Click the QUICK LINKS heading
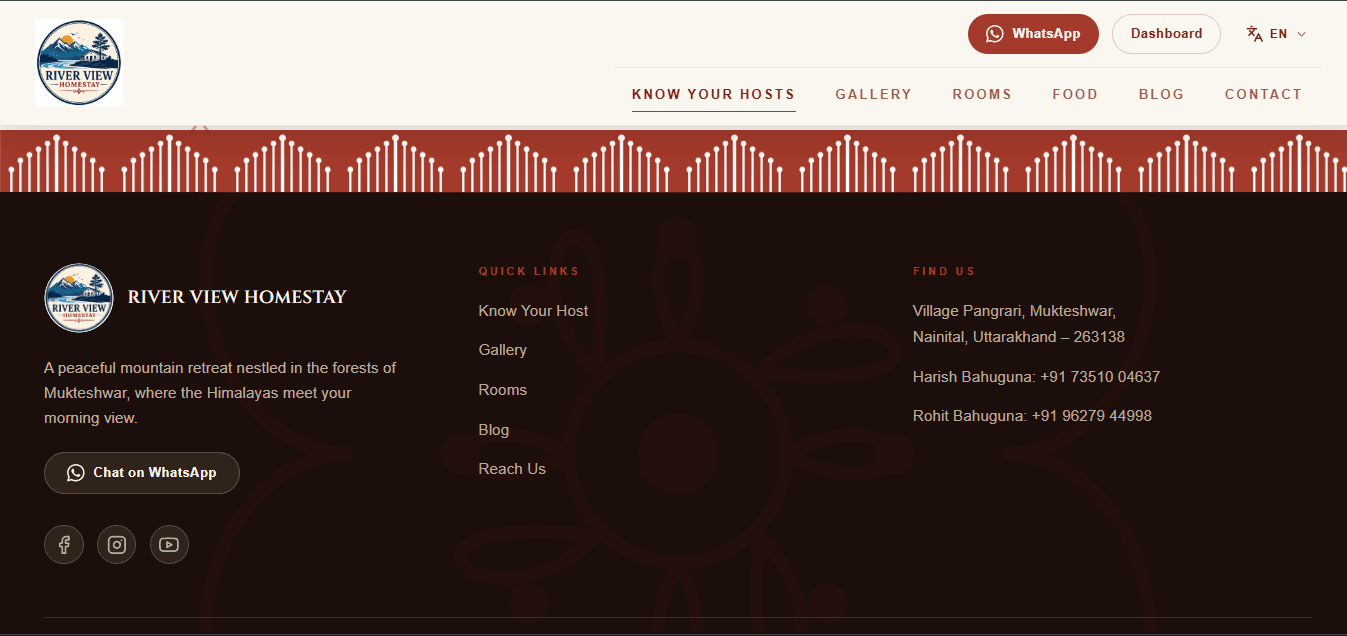This screenshot has width=1347, height=636. (x=529, y=271)
